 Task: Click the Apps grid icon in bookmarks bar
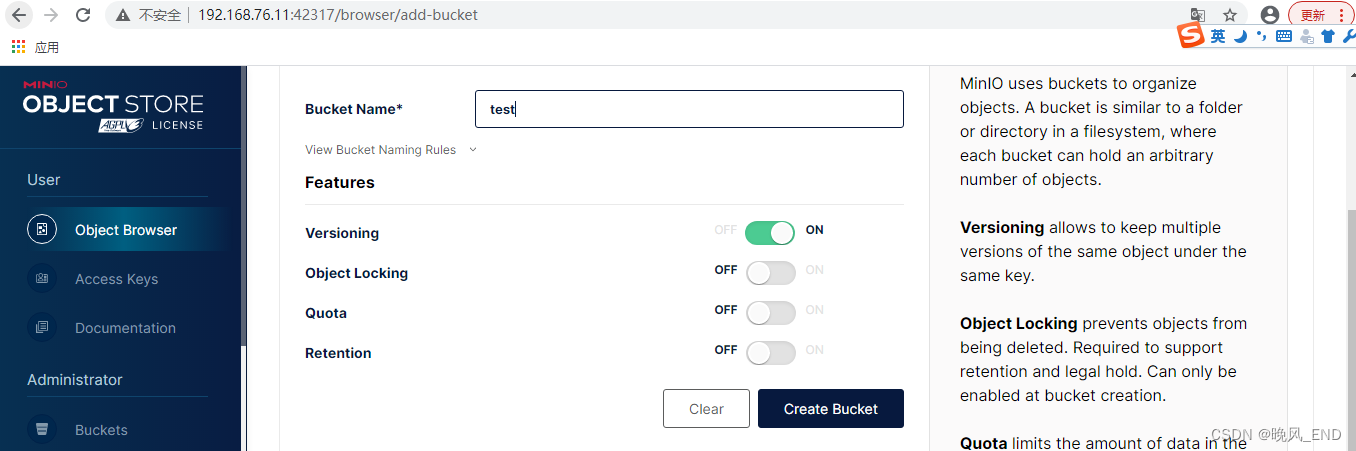(18, 46)
